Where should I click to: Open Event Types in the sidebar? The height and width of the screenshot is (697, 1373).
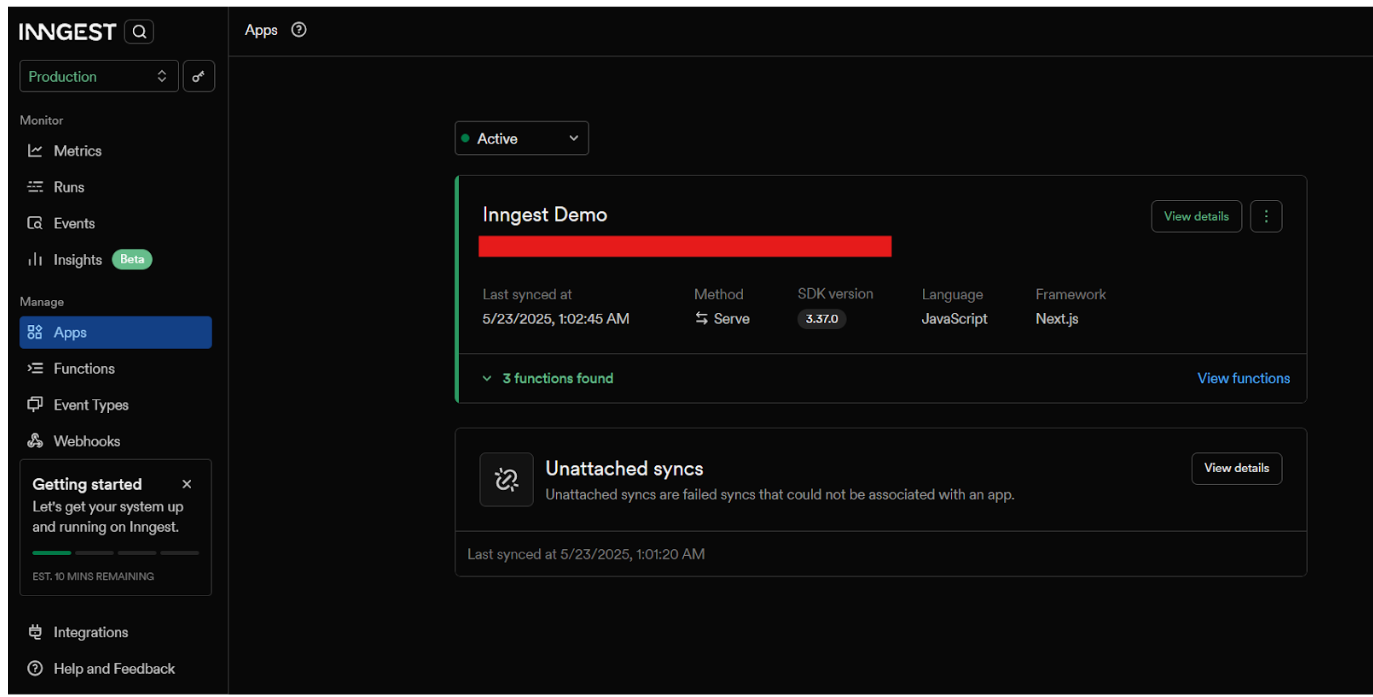click(x=90, y=405)
